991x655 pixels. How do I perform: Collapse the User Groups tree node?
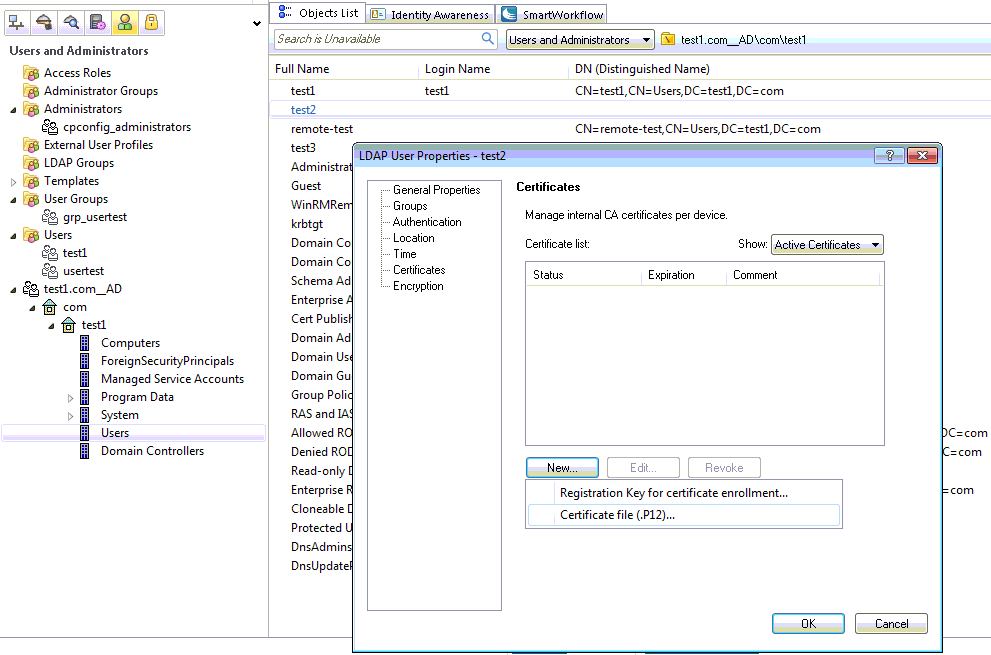[x=13, y=200]
